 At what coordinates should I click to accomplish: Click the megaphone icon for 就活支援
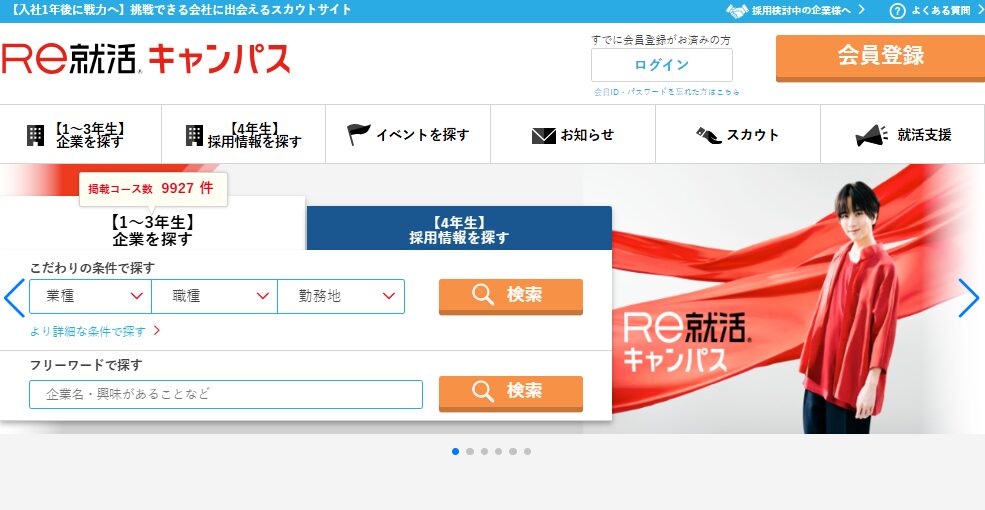[872, 135]
